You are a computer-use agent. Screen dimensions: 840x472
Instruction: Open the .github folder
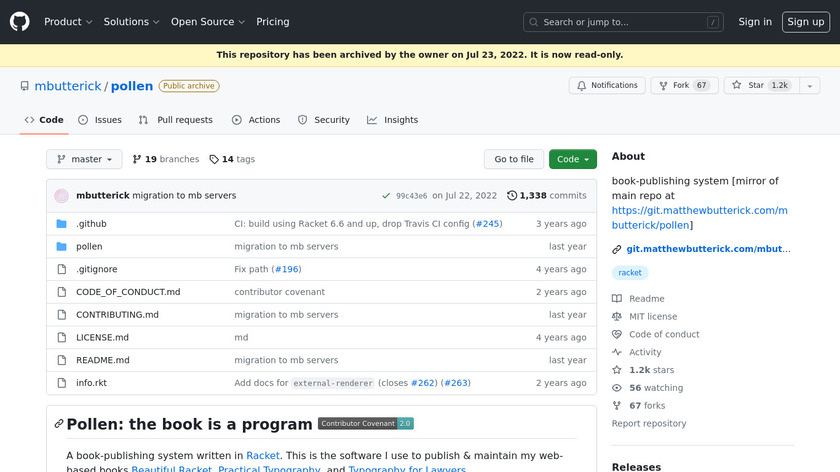click(91, 224)
